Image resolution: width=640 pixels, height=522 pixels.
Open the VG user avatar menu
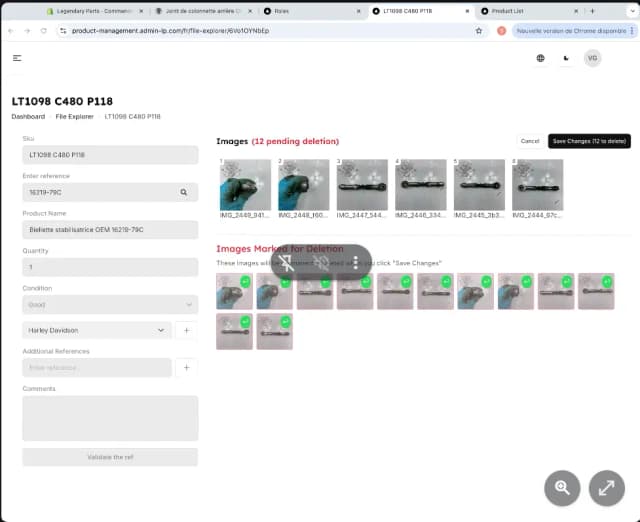point(593,58)
